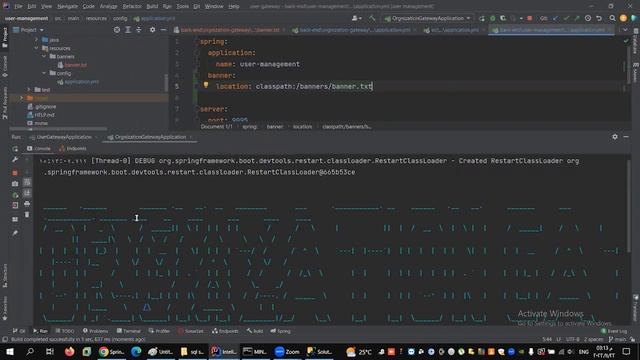
Task: Expand the java folder in project tree
Action: pyautogui.click(x=36, y=40)
